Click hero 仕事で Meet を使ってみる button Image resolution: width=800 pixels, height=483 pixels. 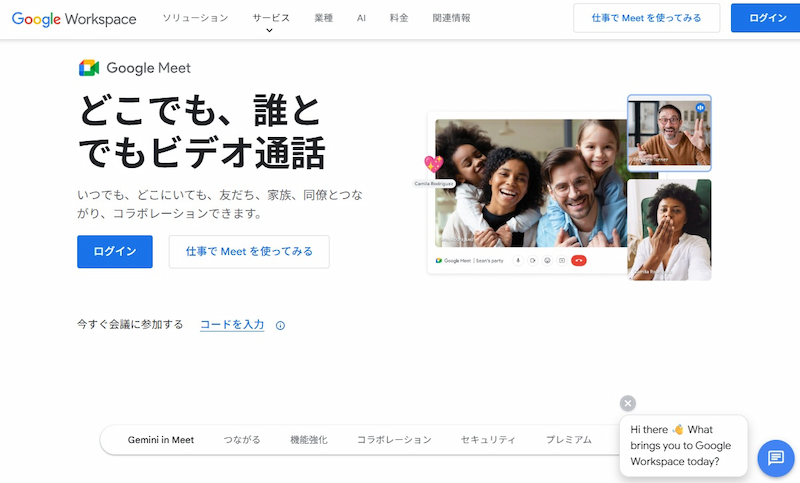[249, 251]
